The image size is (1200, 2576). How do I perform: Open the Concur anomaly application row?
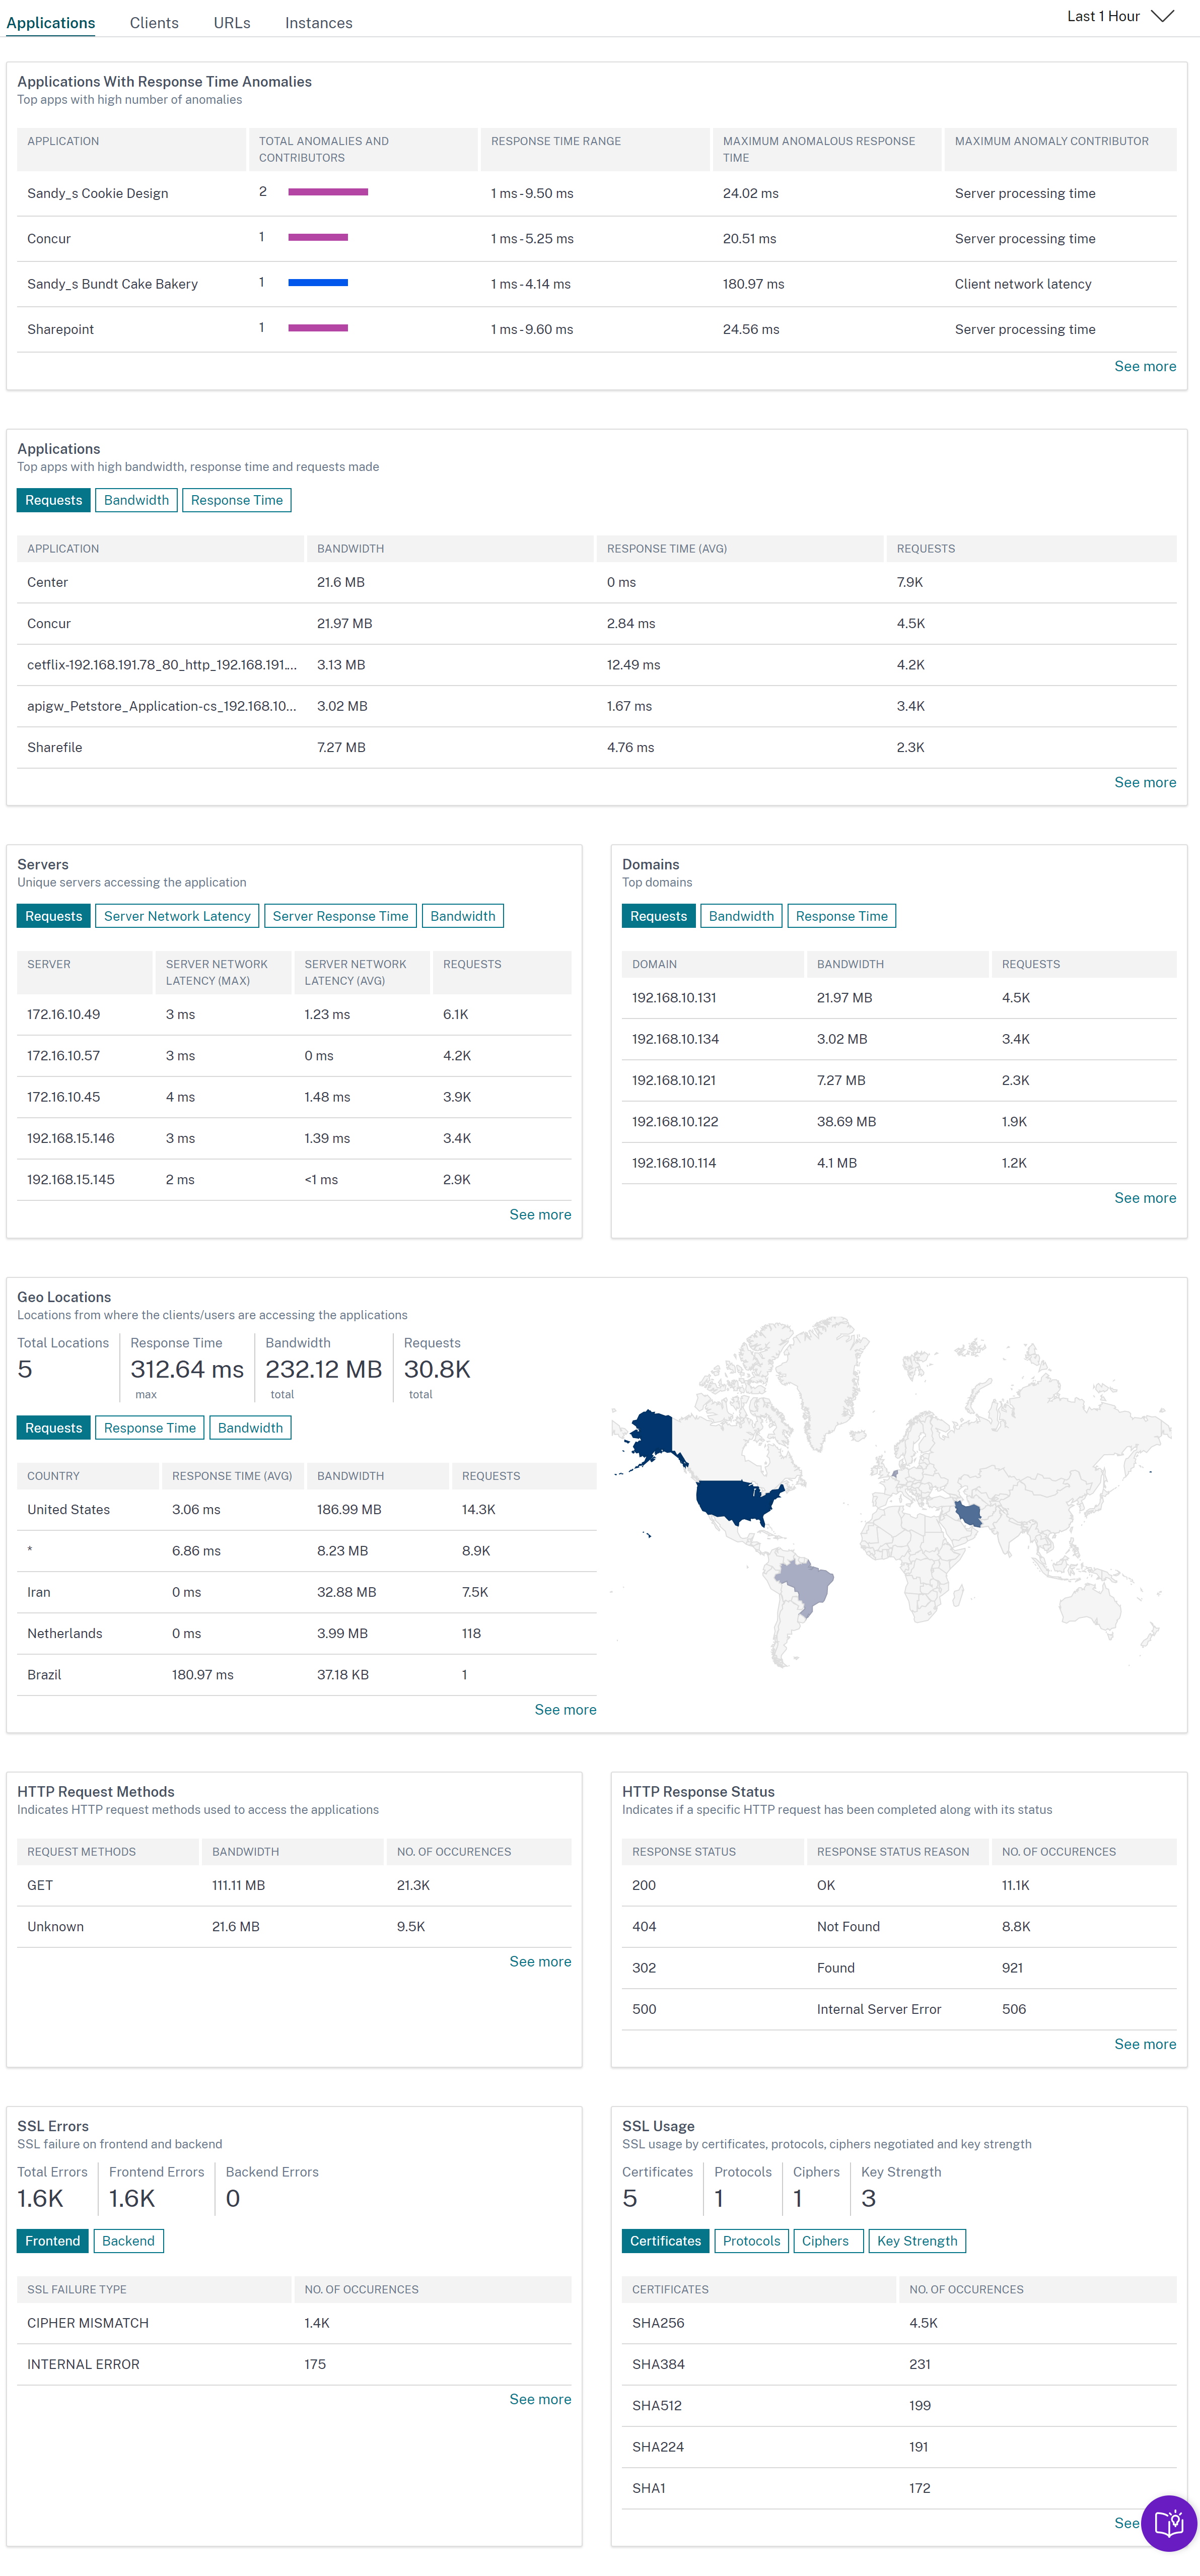[596, 239]
